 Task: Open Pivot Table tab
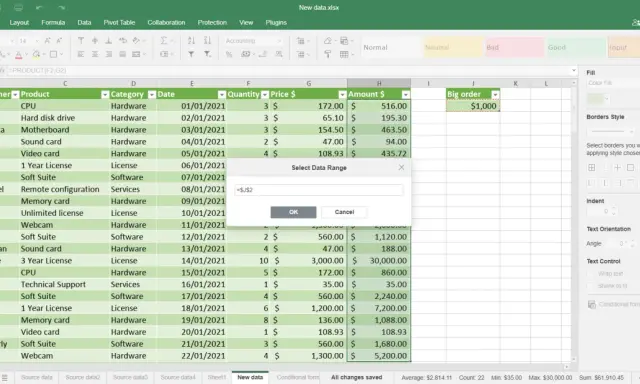pos(119,22)
